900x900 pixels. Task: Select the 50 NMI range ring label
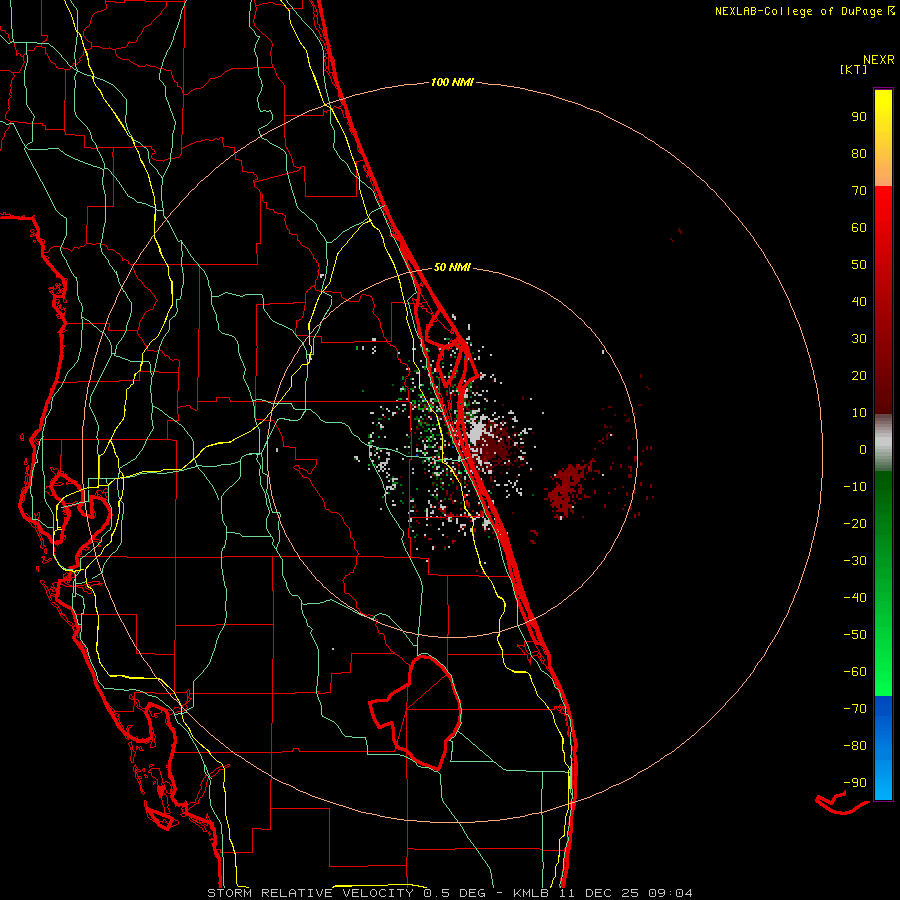click(x=452, y=267)
